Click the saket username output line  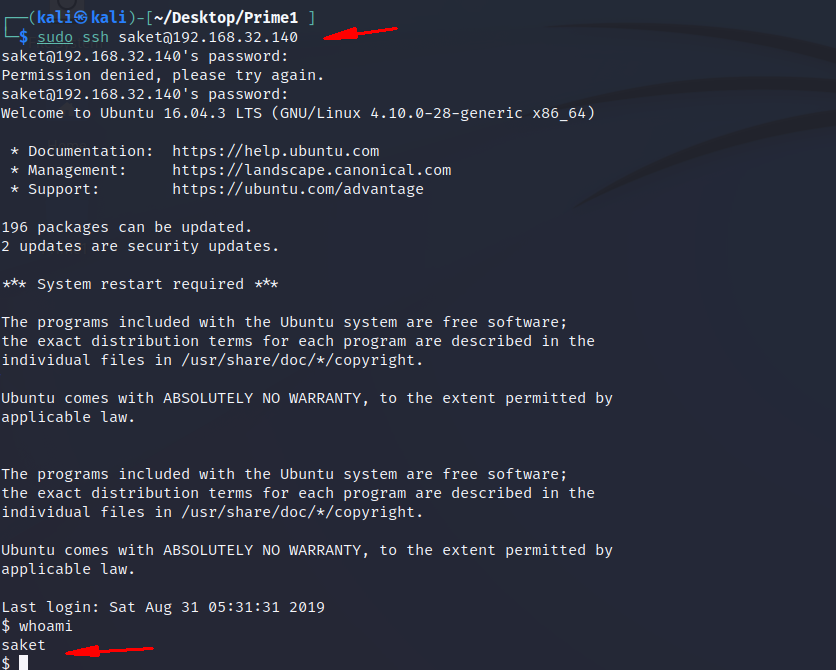[x=23, y=645]
